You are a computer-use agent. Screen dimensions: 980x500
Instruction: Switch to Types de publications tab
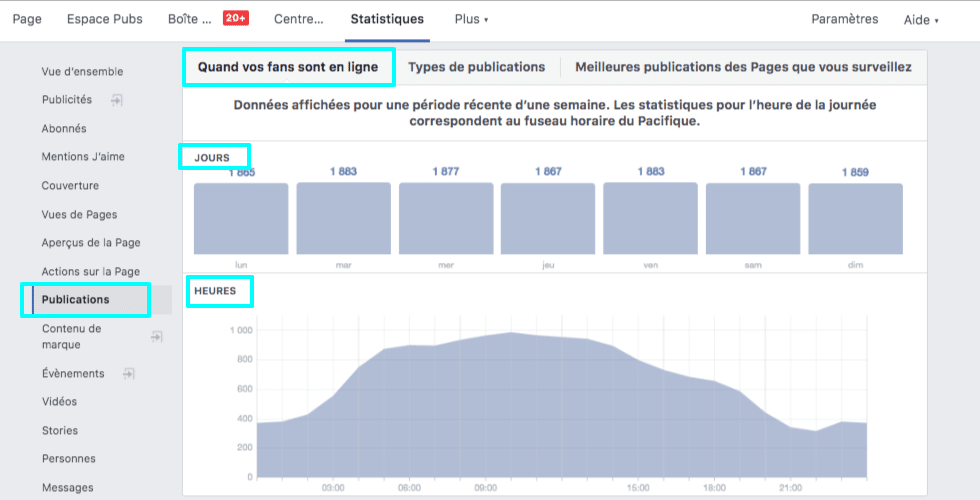[x=476, y=67]
